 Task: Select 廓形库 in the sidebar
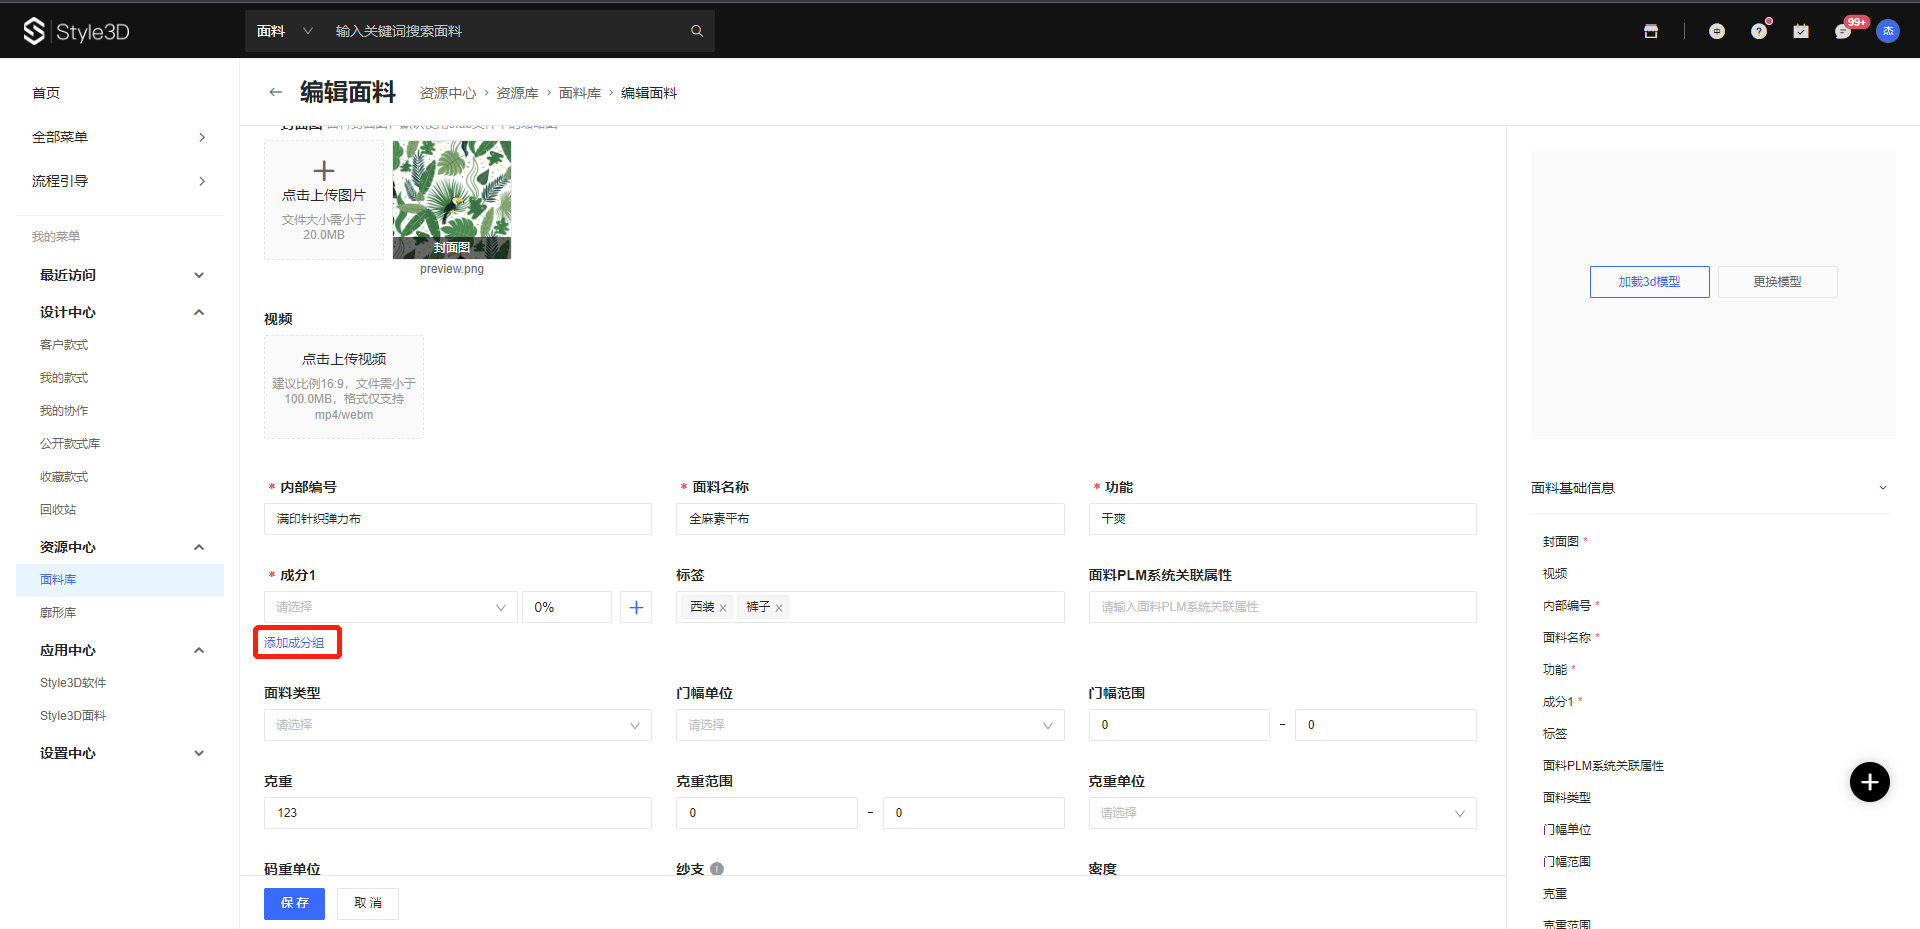pos(58,613)
